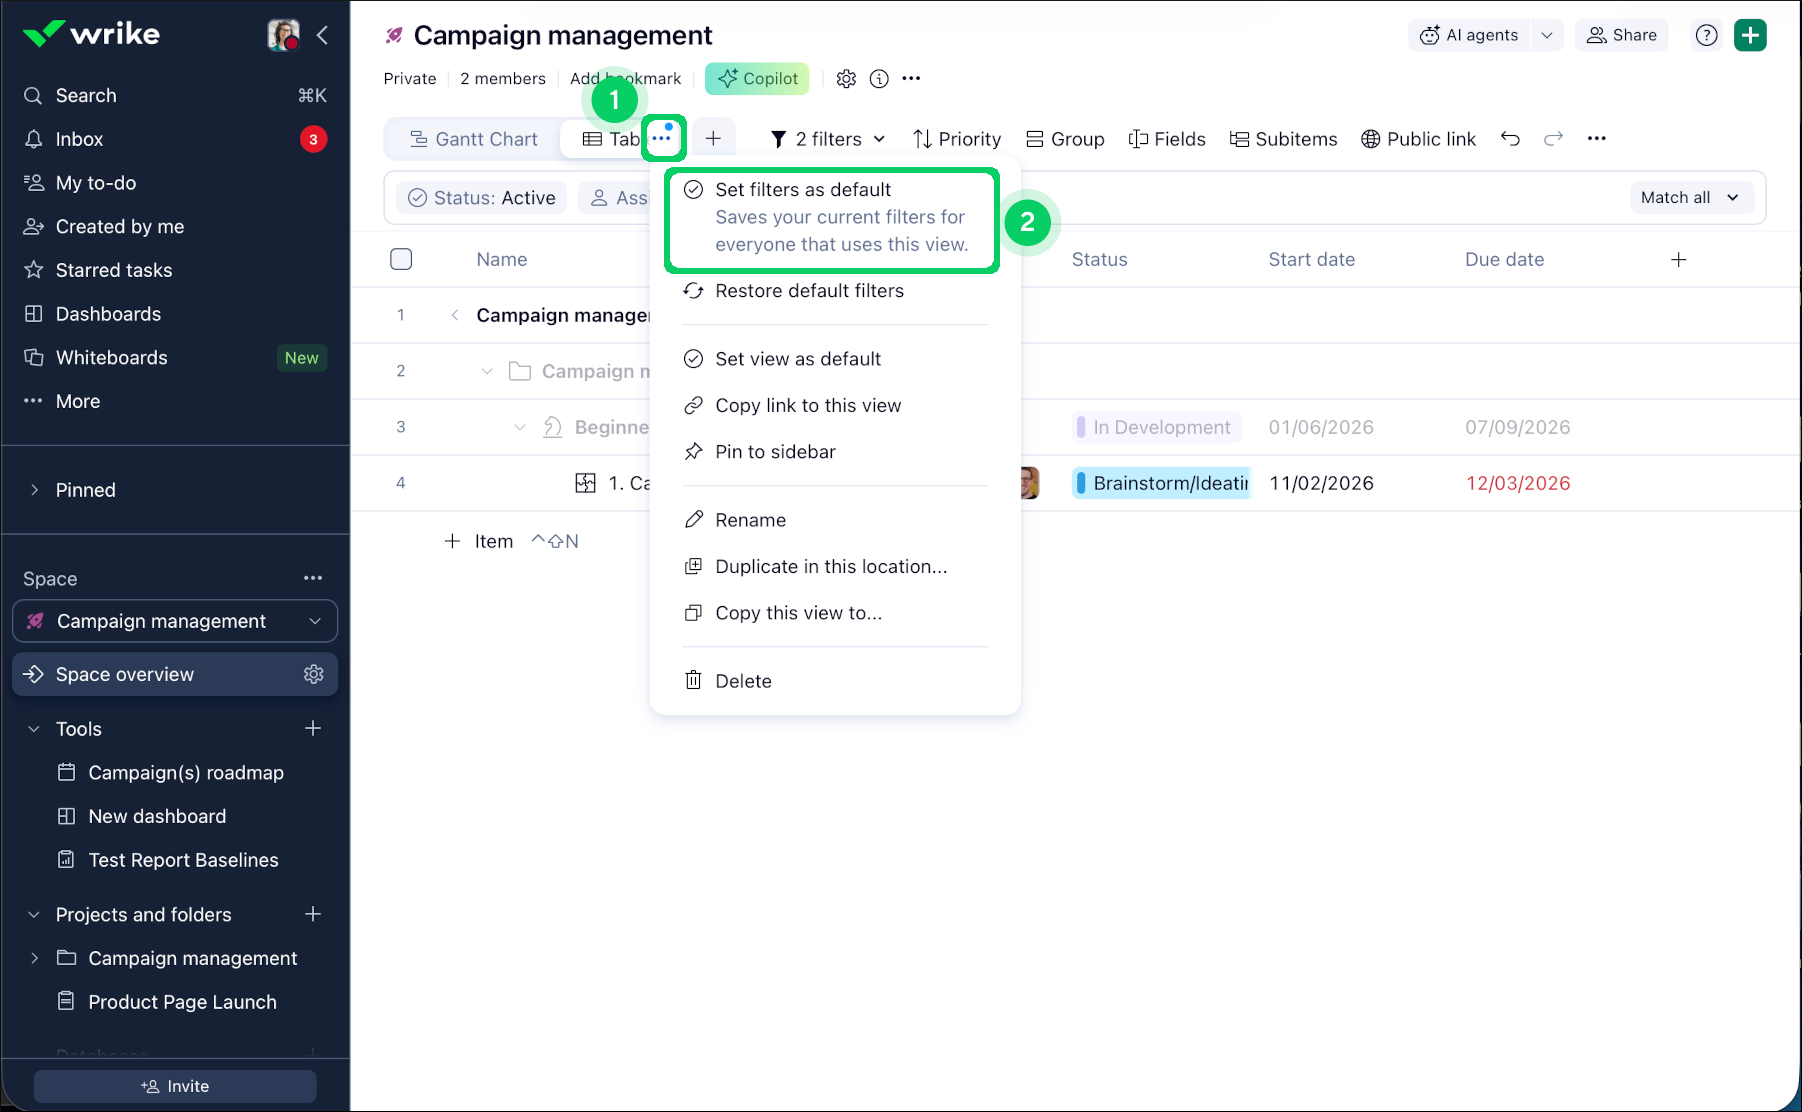The width and height of the screenshot is (1802, 1112).
Task: Open the AI agents dropdown arrow
Action: [x=1547, y=35]
